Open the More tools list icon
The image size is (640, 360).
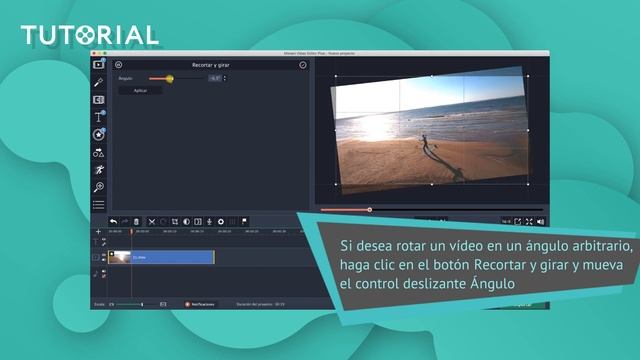coord(98,204)
